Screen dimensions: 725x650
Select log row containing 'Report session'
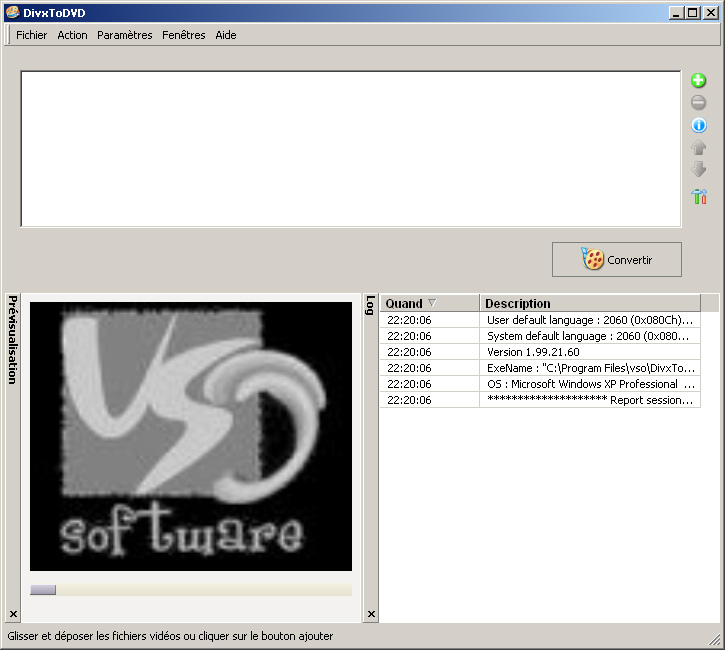(540, 400)
